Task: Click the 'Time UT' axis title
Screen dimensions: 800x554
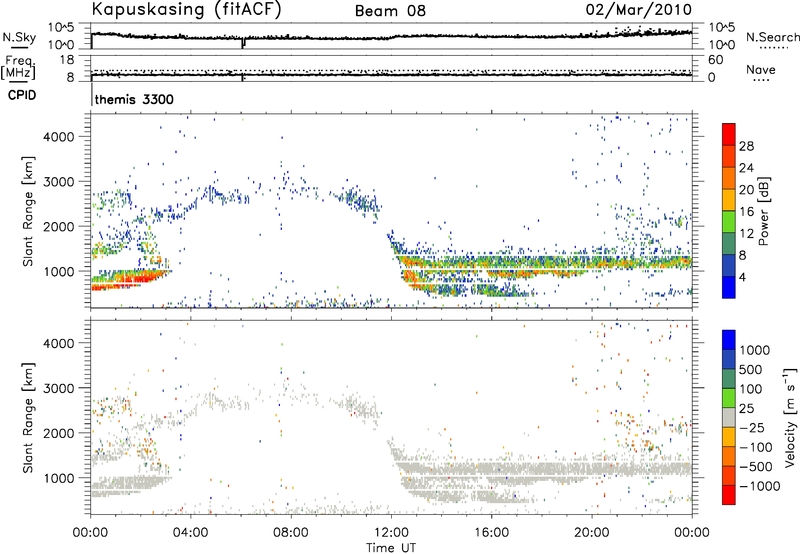Action: click(391, 548)
